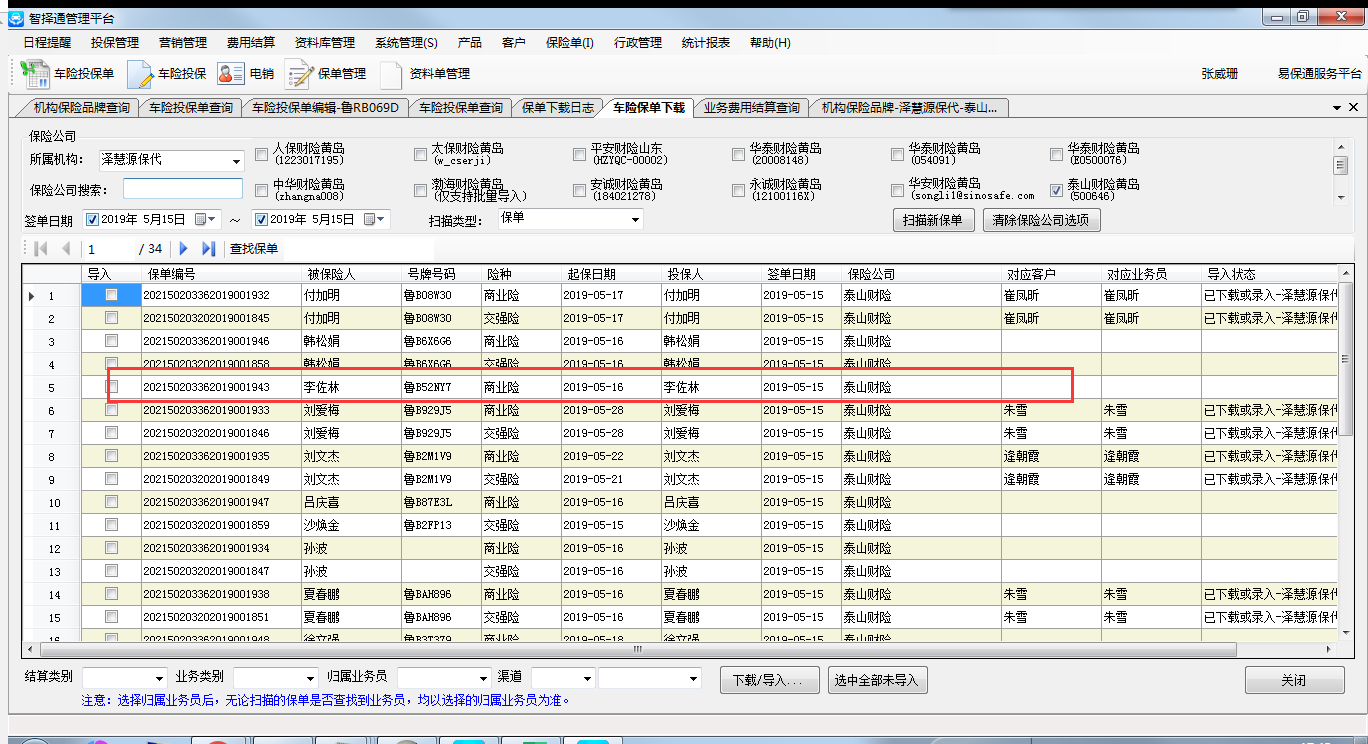Switch to the 保单下载日志 tab
This screenshot has width=1368, height=744.
[x=557, y=108]
